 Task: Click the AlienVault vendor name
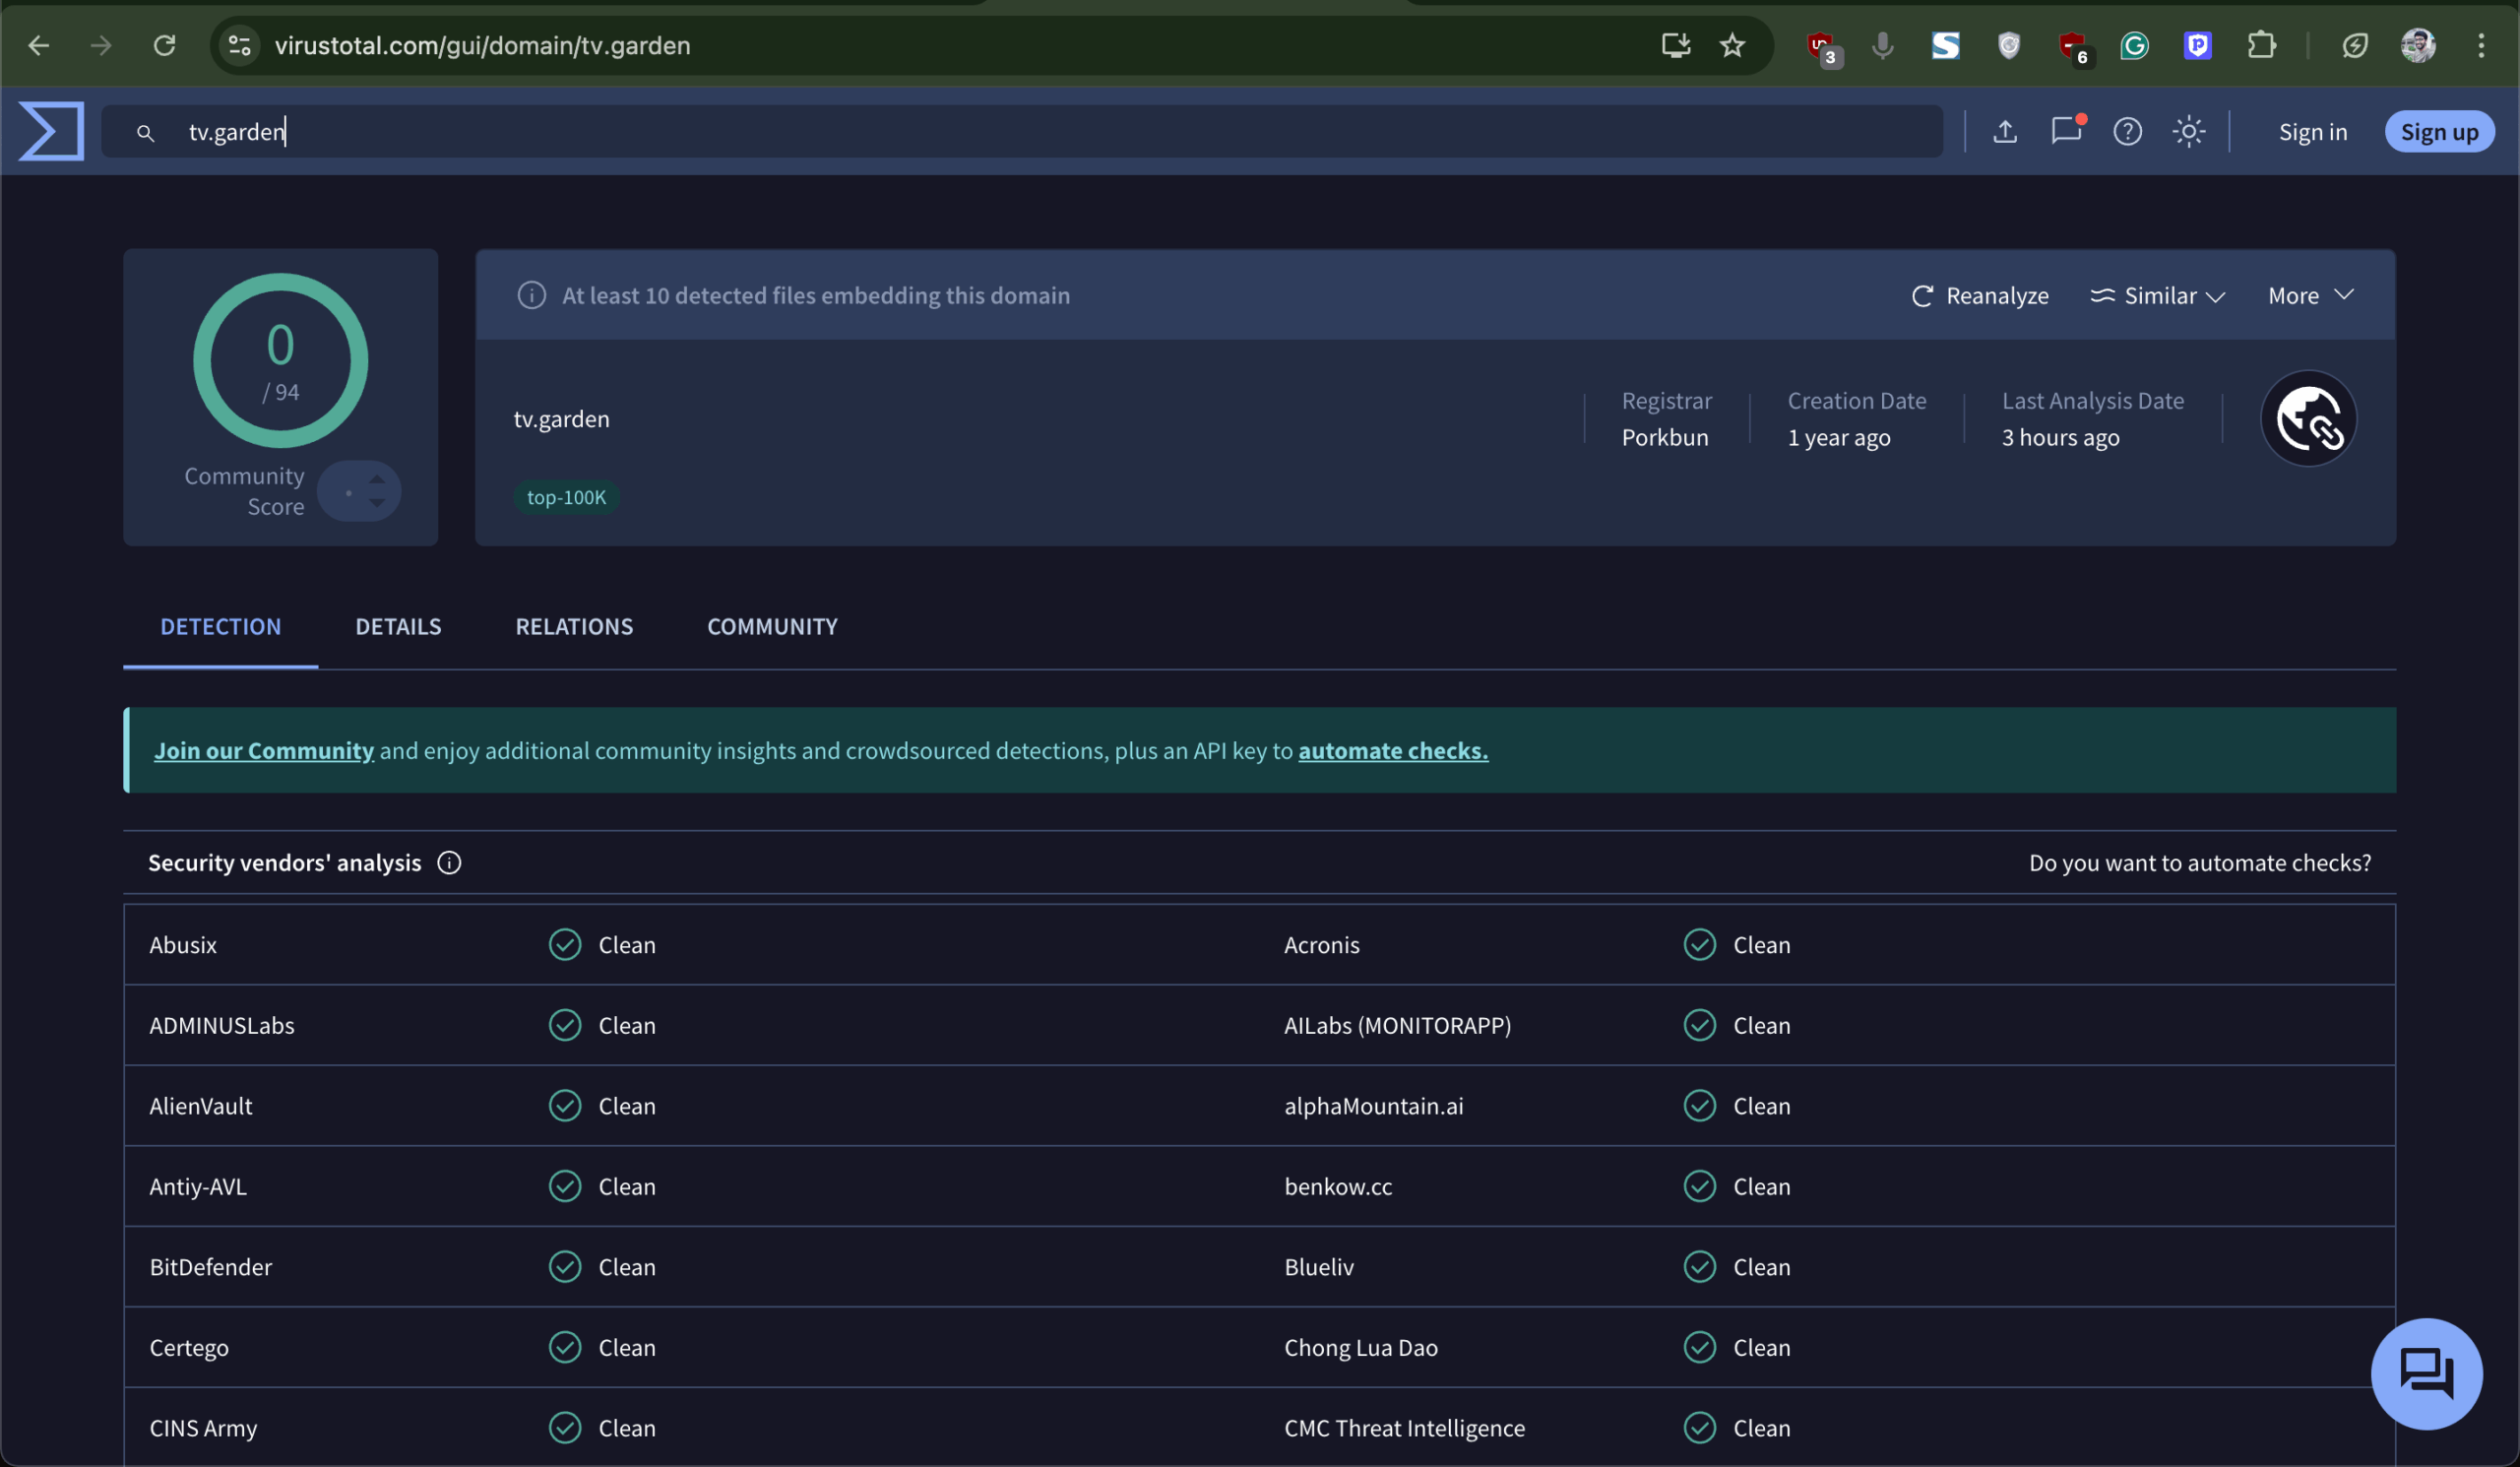201,1106
